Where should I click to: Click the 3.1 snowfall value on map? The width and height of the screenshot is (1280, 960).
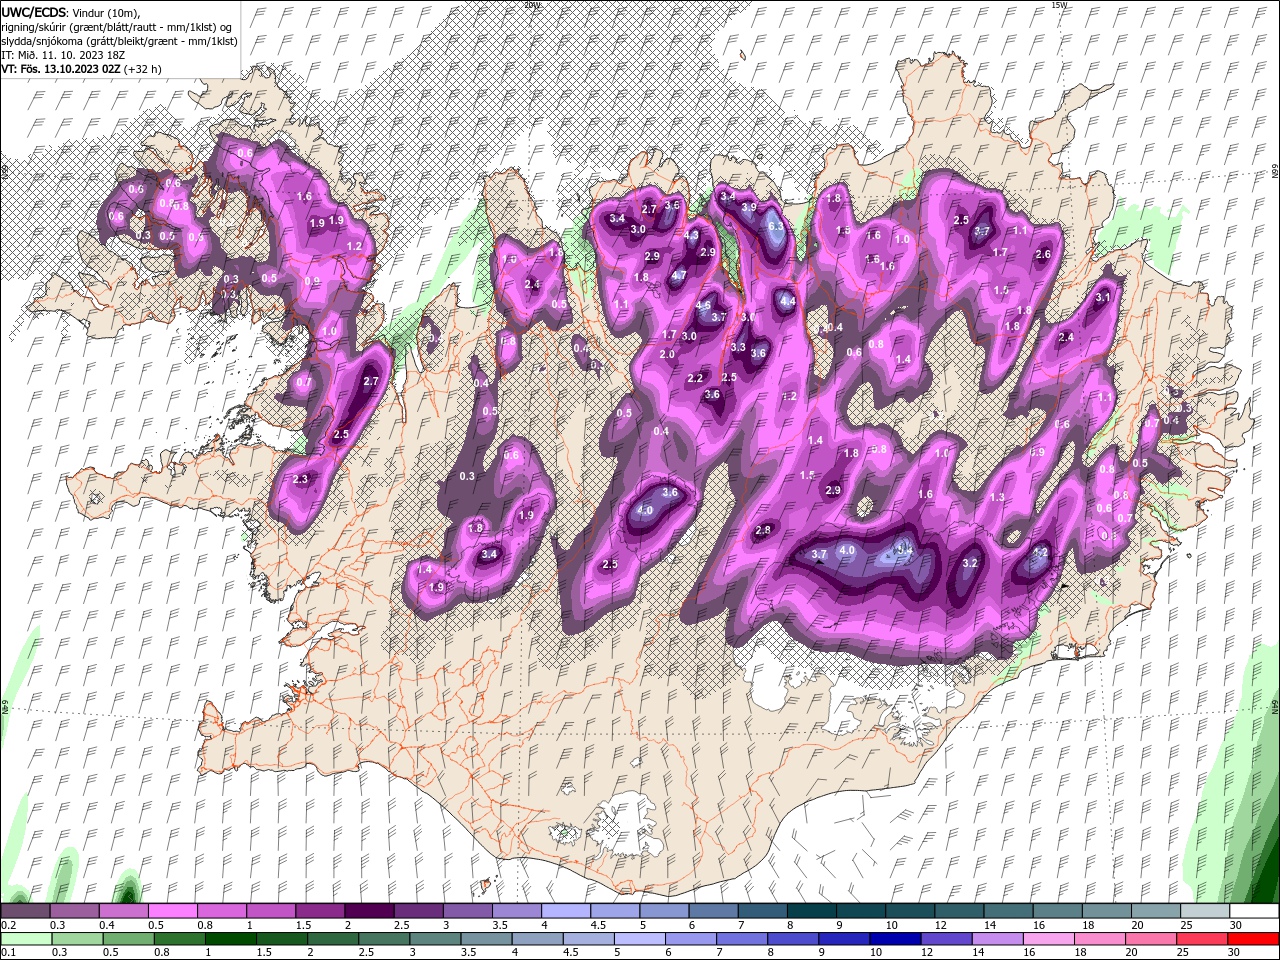pos(1103,297)
